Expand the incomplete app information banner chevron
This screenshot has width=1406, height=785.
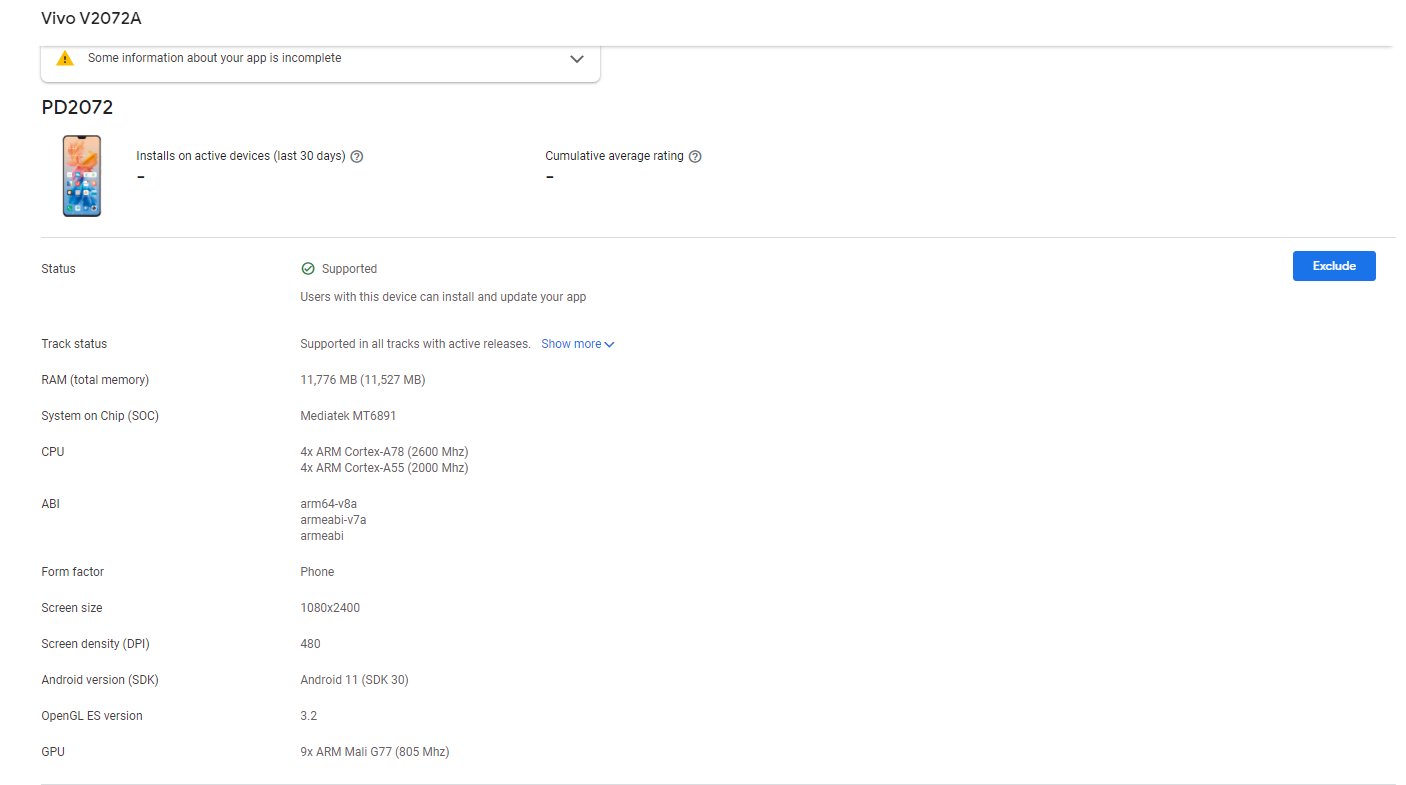tap(577, 58)
